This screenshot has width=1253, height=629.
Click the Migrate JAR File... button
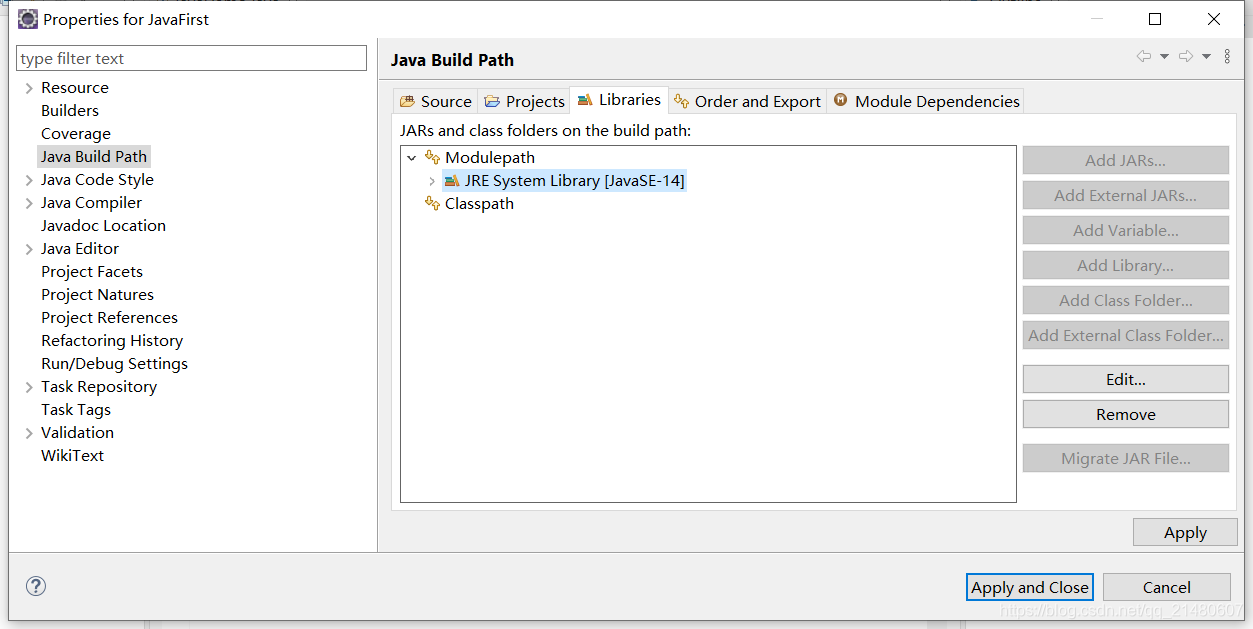[1125, 458]
